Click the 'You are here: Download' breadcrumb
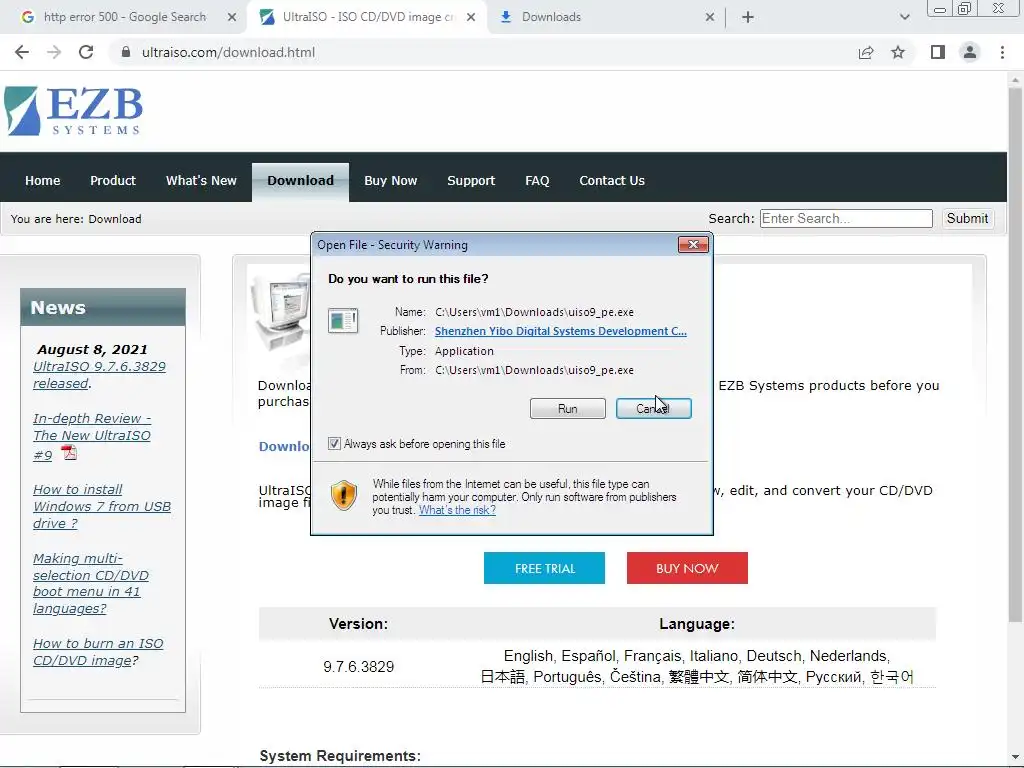This screenshot has width=1024, height=768. pyautogui.click(x=76, y=219)
